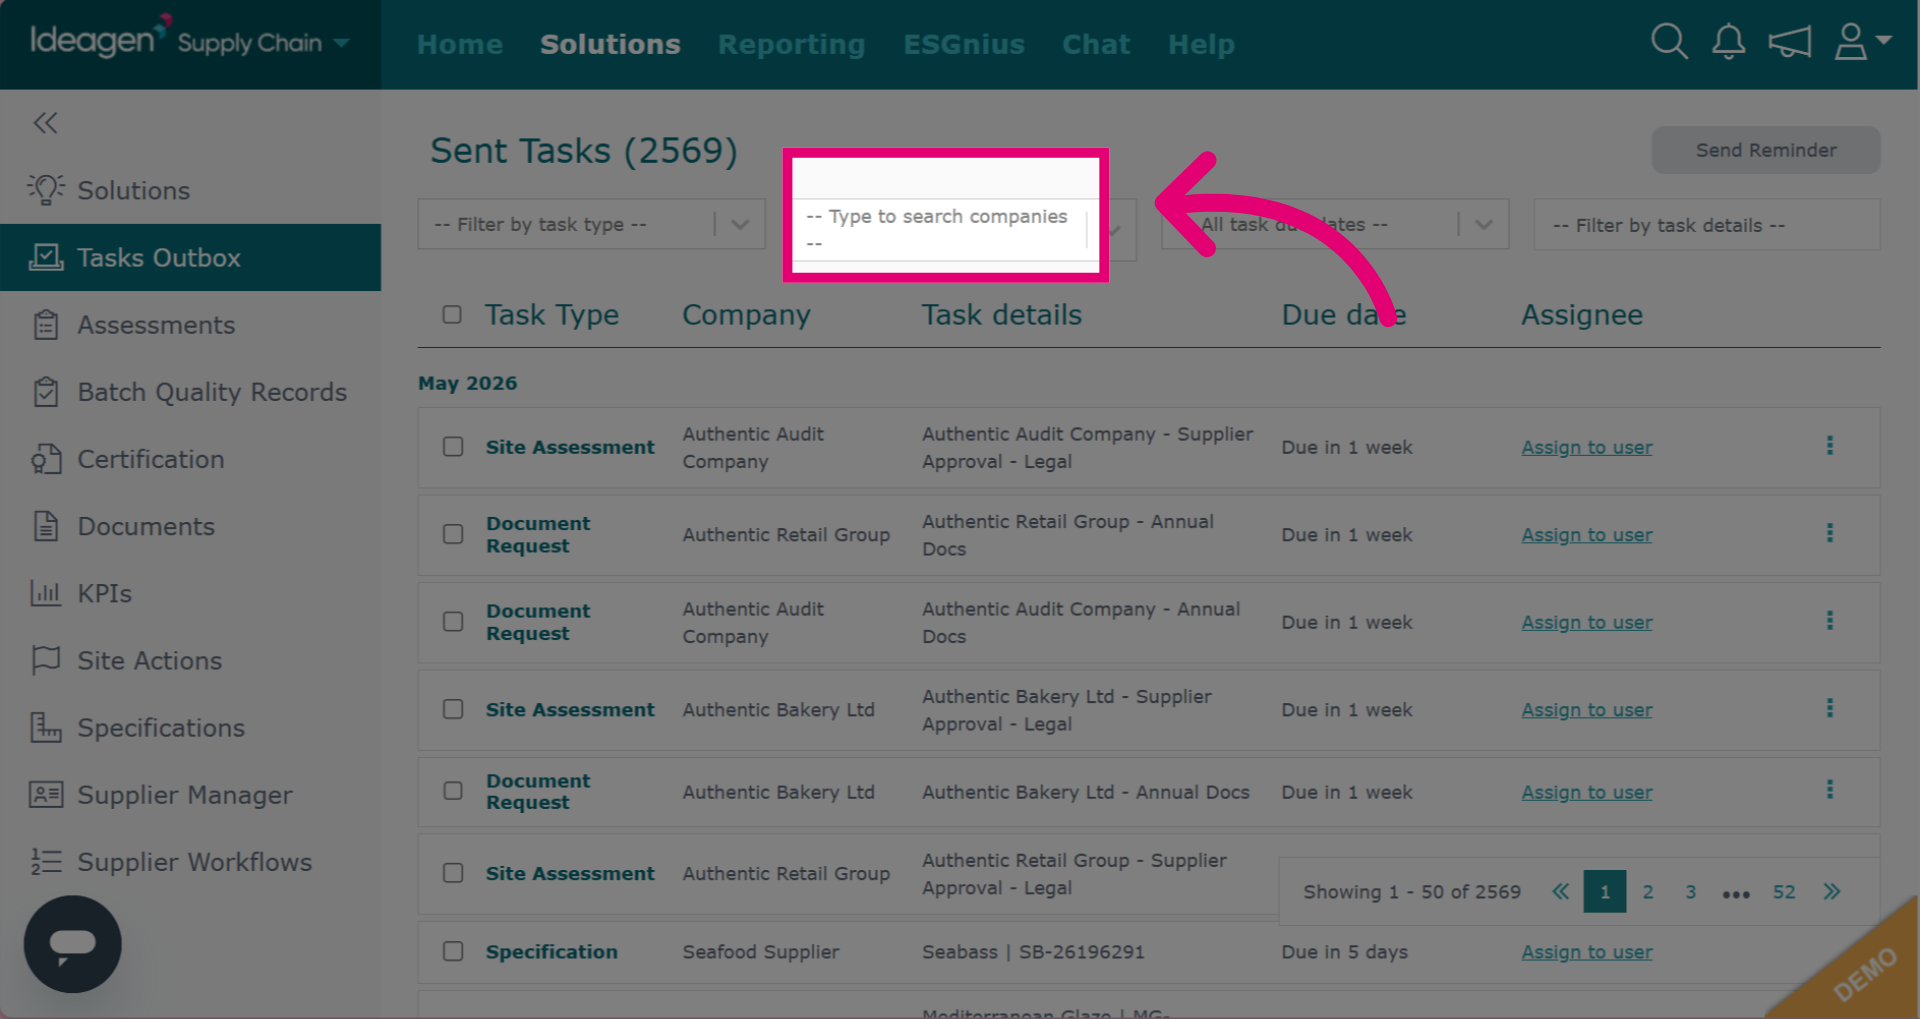
Task: Collapse the sidebar with double chevron
Action: (x=45, y=123)
